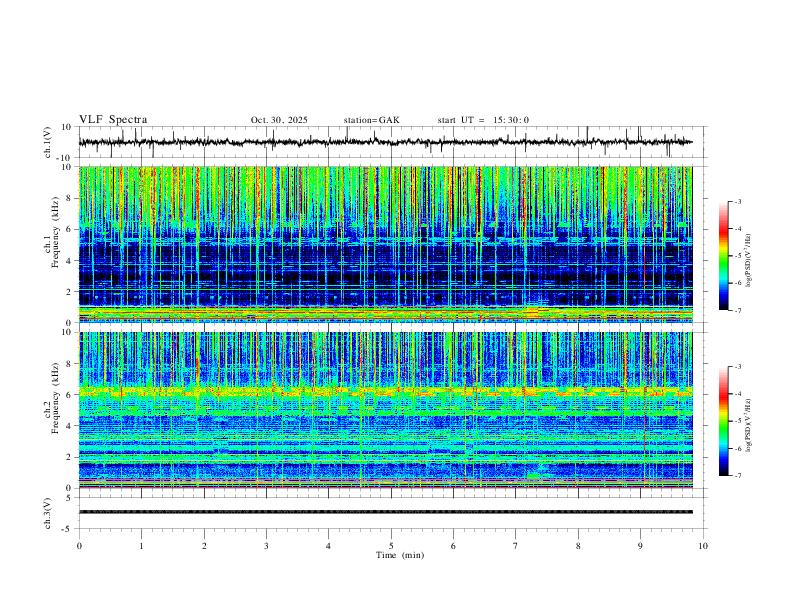Screen dimensions: 792x612
Task: Click the 'start UT = 15:30:0' text
Action: 483,120
